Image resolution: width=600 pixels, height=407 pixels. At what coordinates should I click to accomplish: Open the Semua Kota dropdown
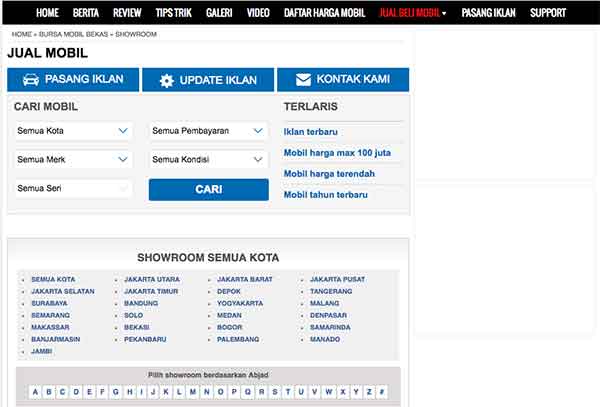click(x=73, y=131)
